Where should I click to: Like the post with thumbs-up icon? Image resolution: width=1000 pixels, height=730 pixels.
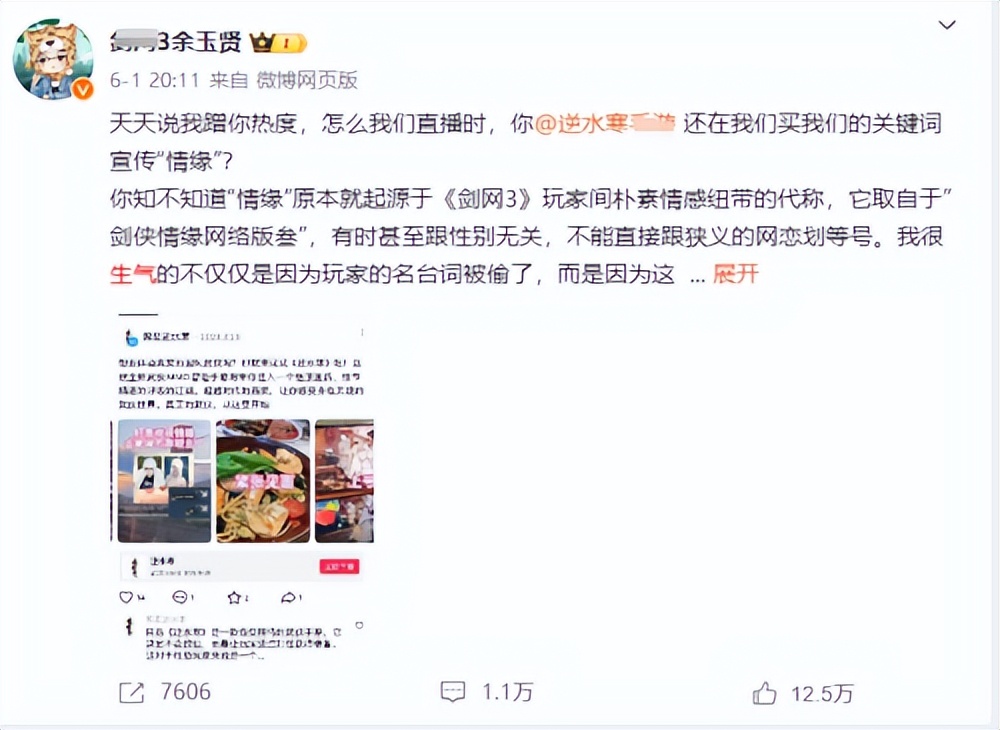tap(765, 693)
